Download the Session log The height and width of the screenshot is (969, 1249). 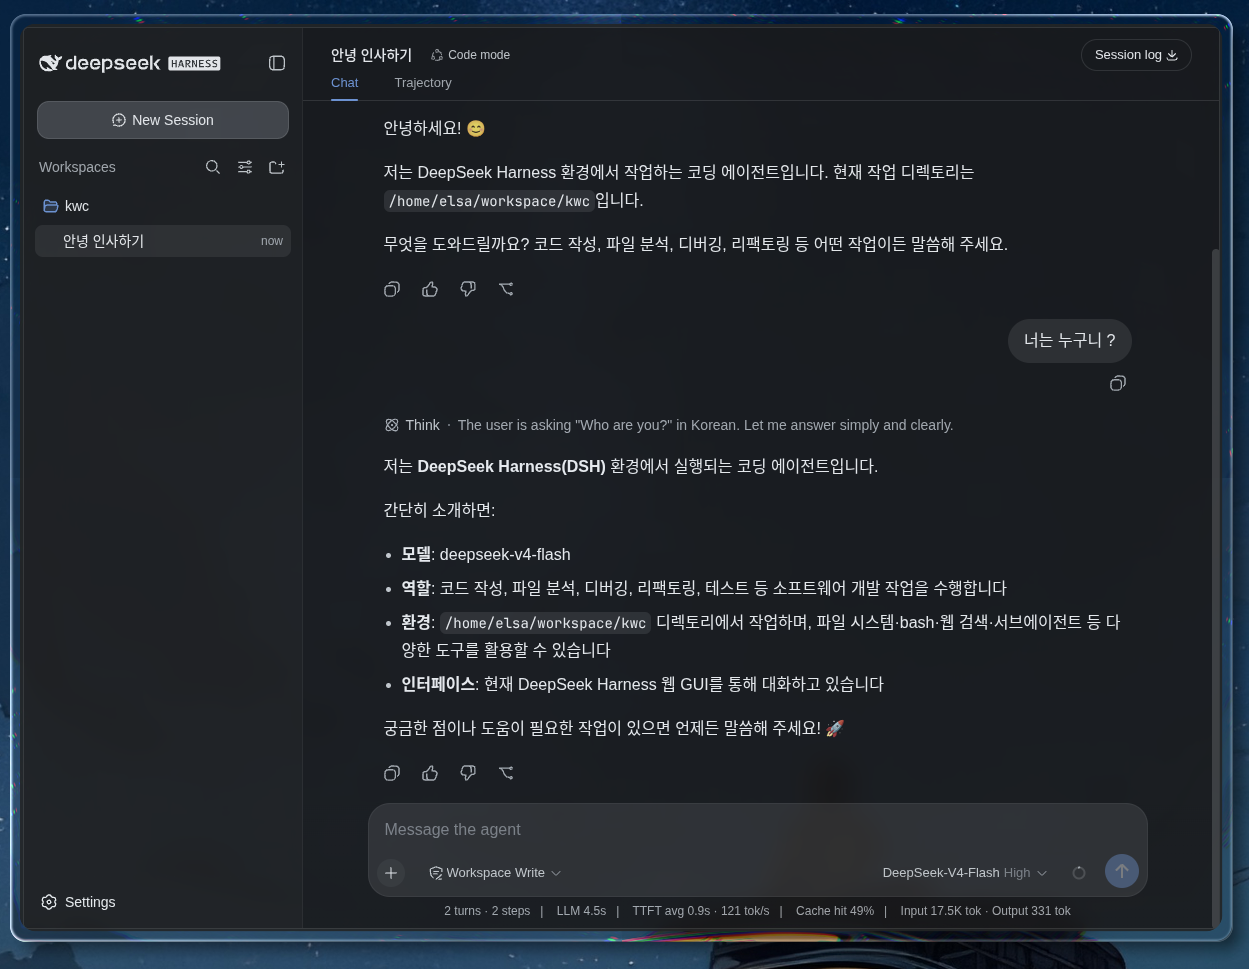pos(1136,55)
